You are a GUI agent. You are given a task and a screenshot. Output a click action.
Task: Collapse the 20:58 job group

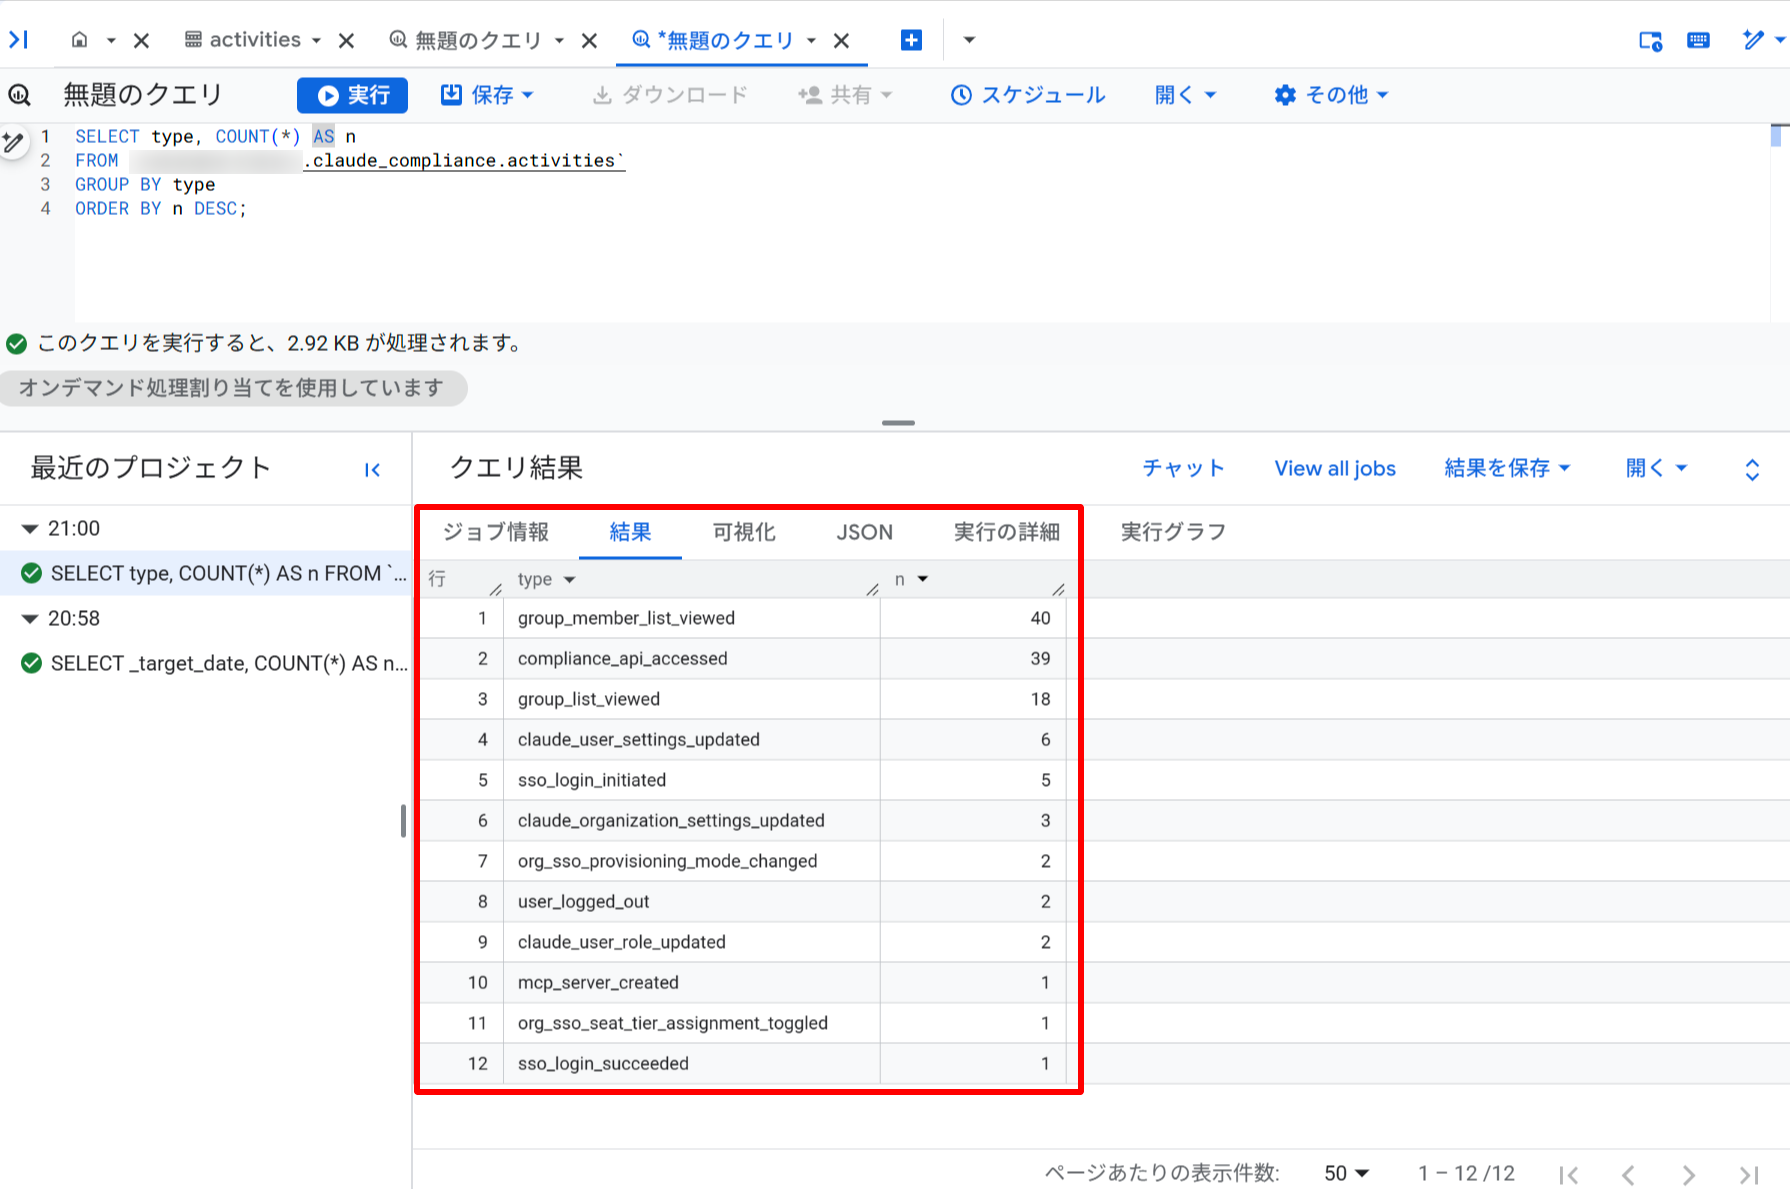[30, 619]
